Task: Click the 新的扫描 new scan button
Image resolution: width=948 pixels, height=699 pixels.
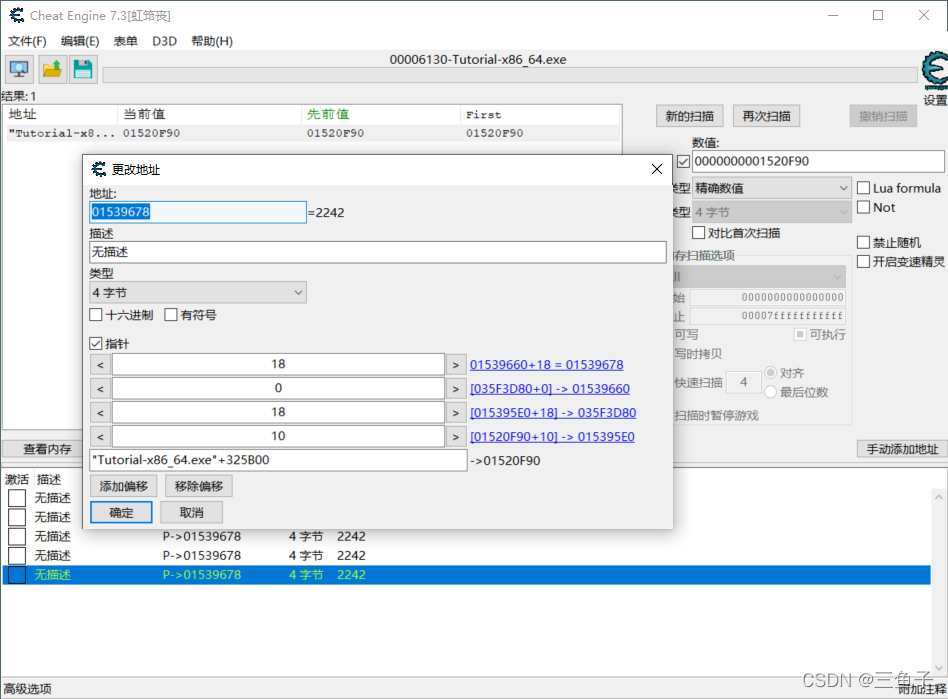Action: pos(689,116)
